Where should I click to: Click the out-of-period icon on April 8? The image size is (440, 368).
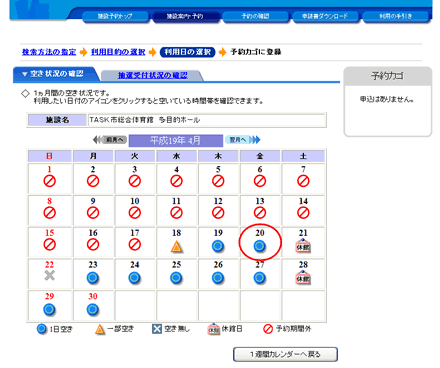(x=50, y=213)
